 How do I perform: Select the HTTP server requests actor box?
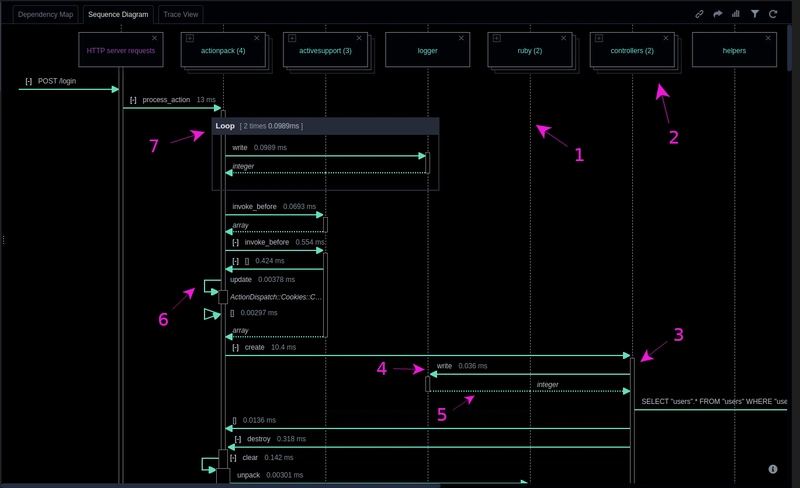tap(121, 50)
